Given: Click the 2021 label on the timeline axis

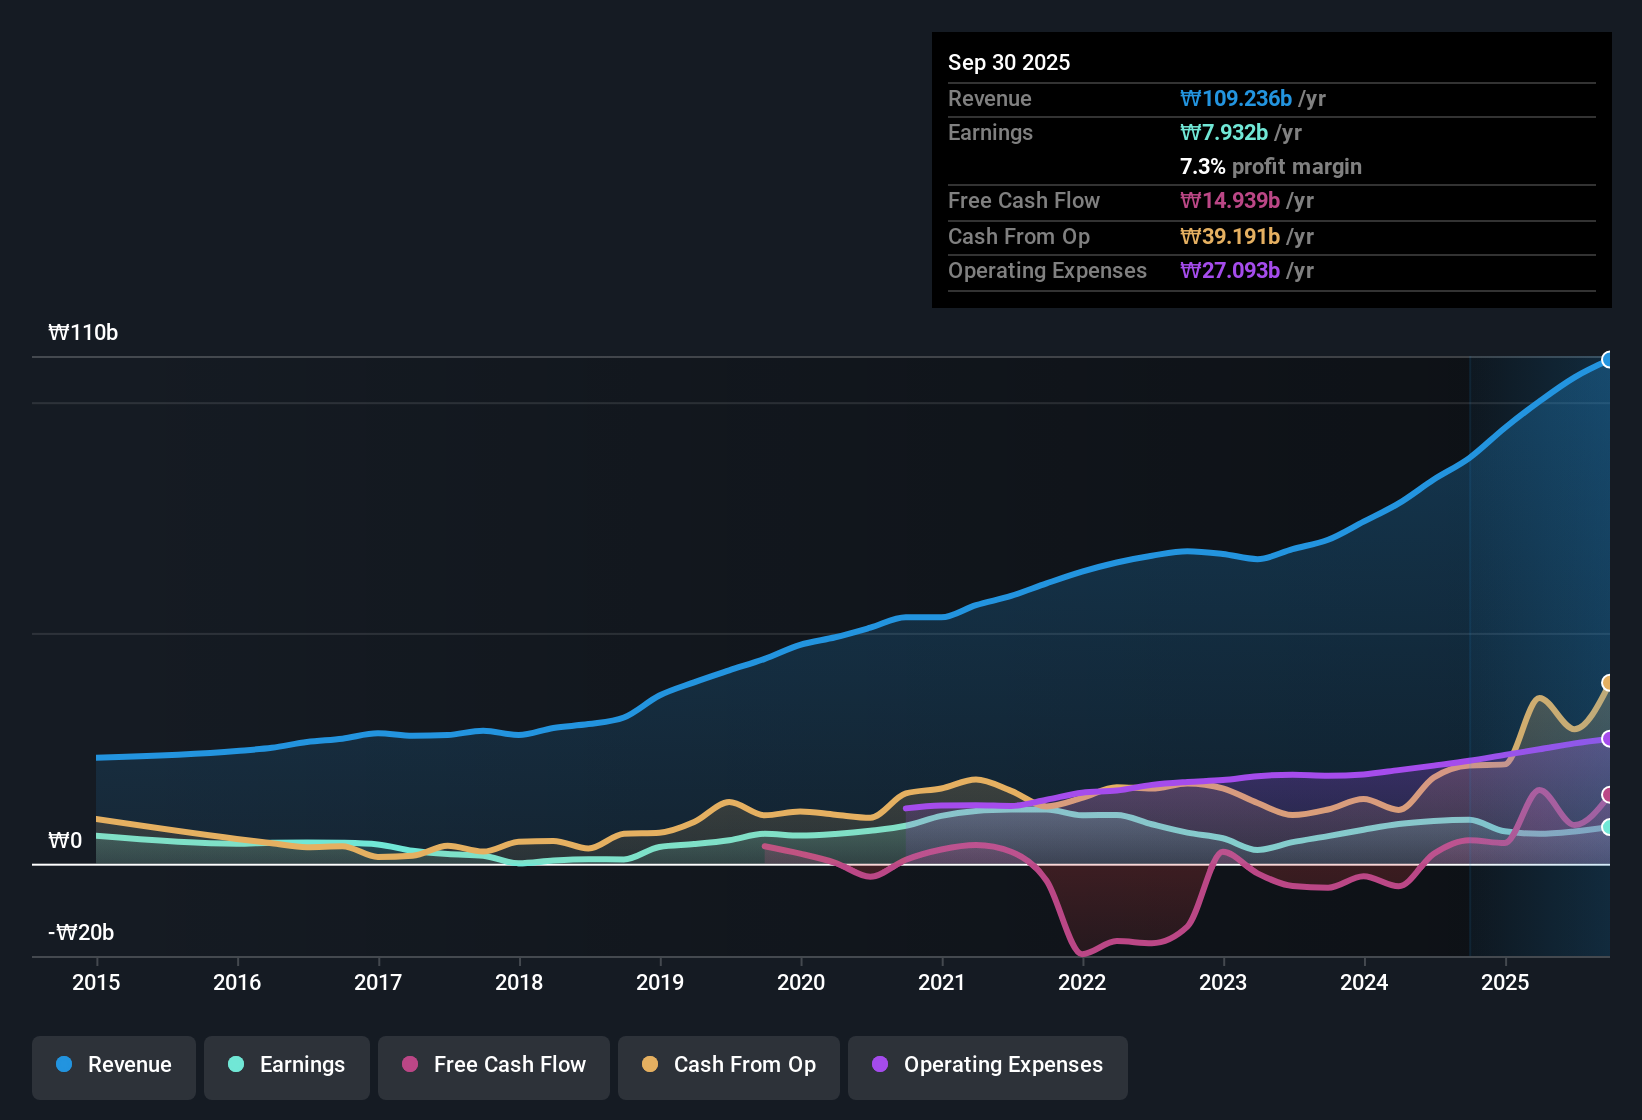Looking at the screenshot, I should [x=941, y=983].
